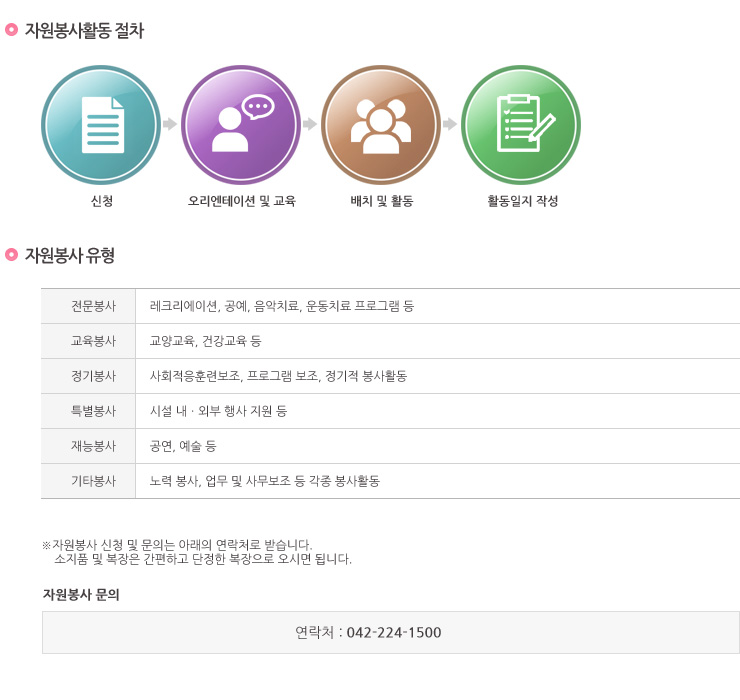Click the 노력 봉사, 업무 및 사무보조 cell
The width and height of the screenshot is (740, 700).
click(437, 481)
